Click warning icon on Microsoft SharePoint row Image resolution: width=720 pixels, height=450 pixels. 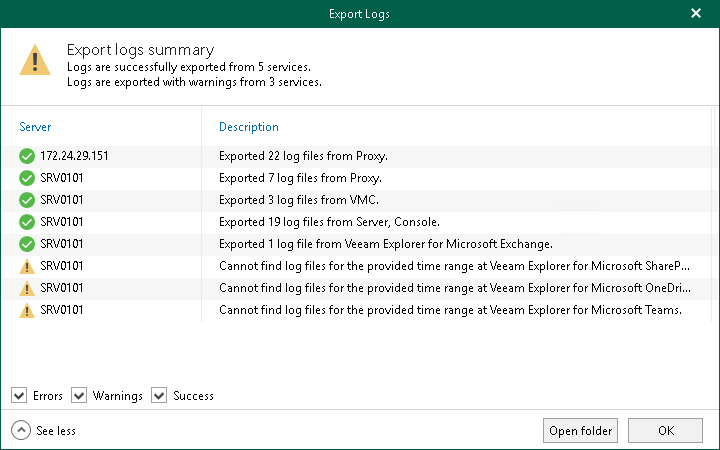[27, 266]
